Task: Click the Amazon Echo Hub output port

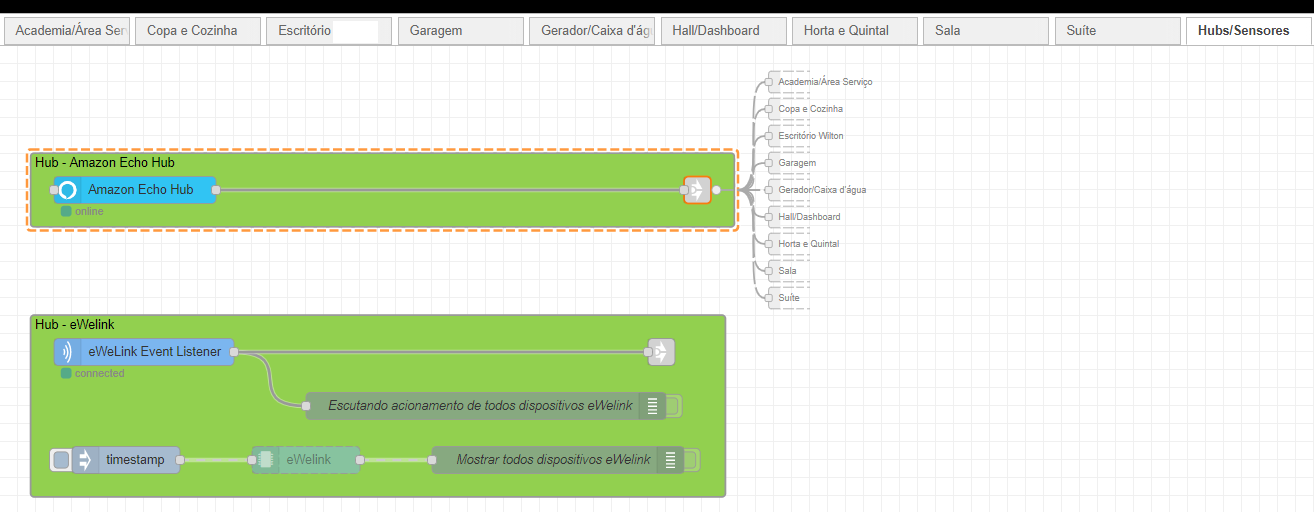Action: click(x=216, y=190)
